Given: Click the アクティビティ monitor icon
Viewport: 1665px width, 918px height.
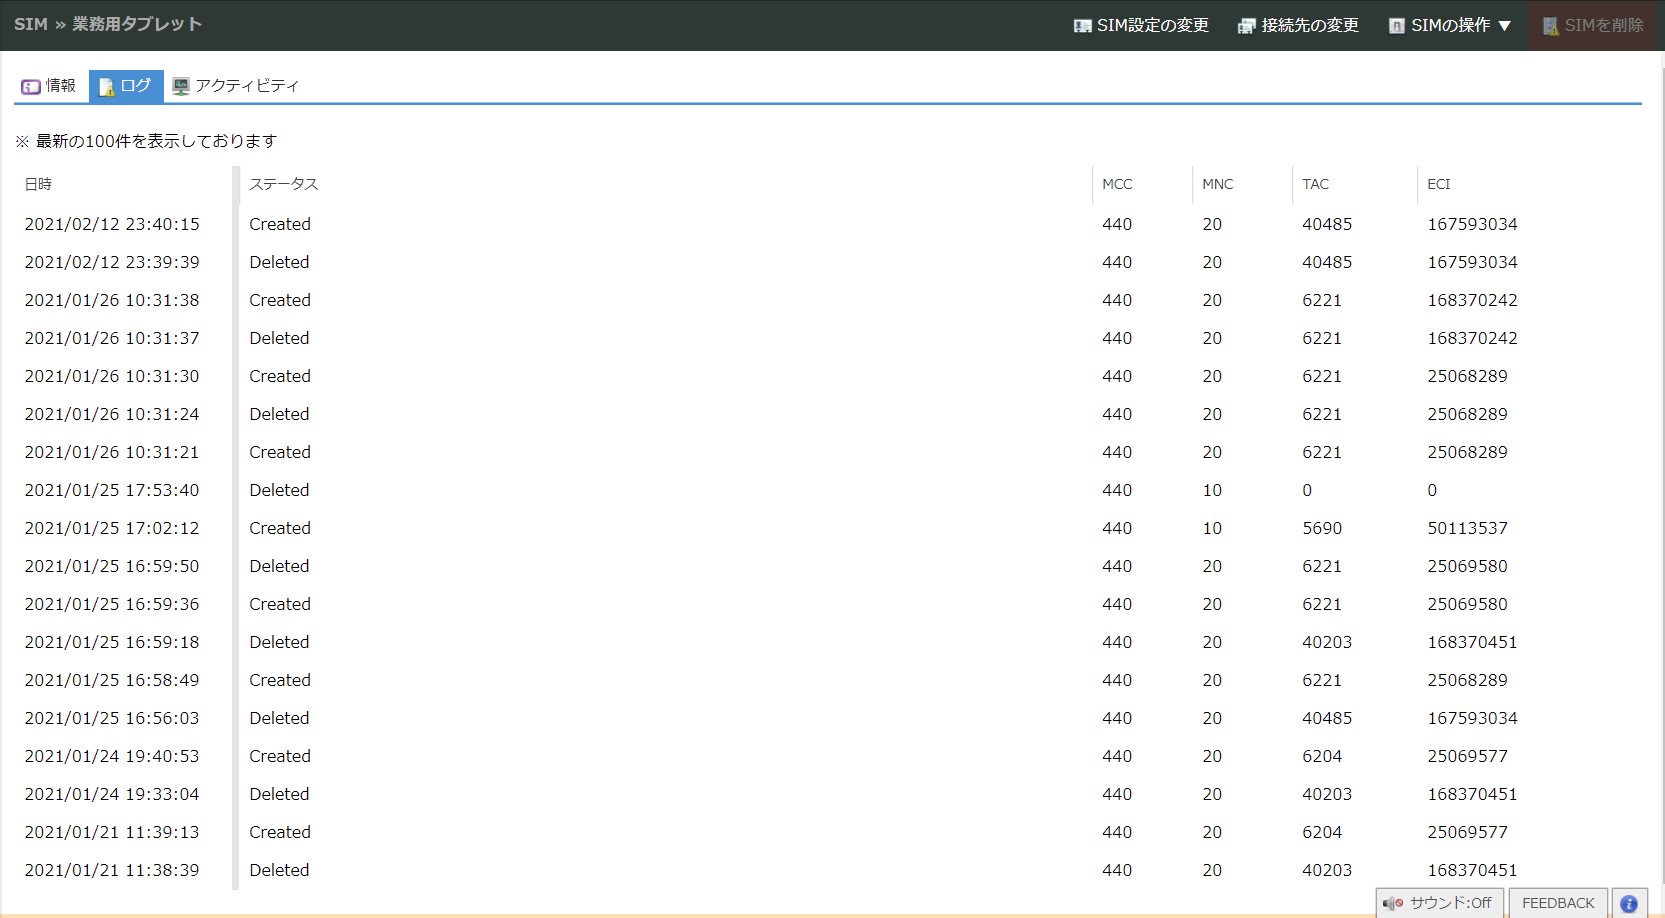Looking at the screenshot, I should [x=181, y=87].
